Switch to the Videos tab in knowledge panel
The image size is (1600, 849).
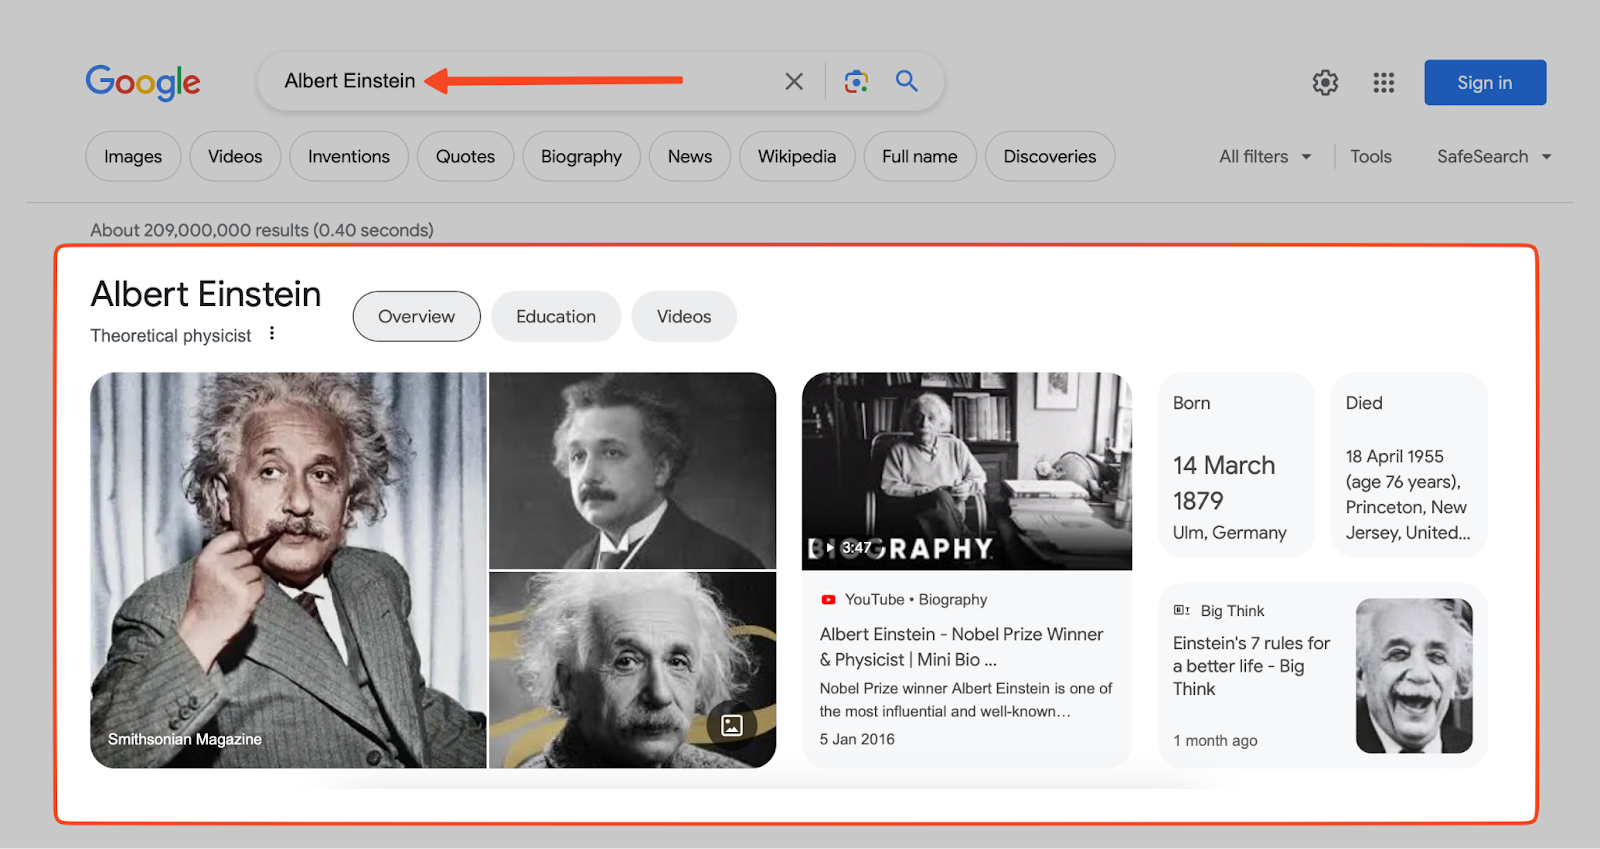(x=684, y=316)
